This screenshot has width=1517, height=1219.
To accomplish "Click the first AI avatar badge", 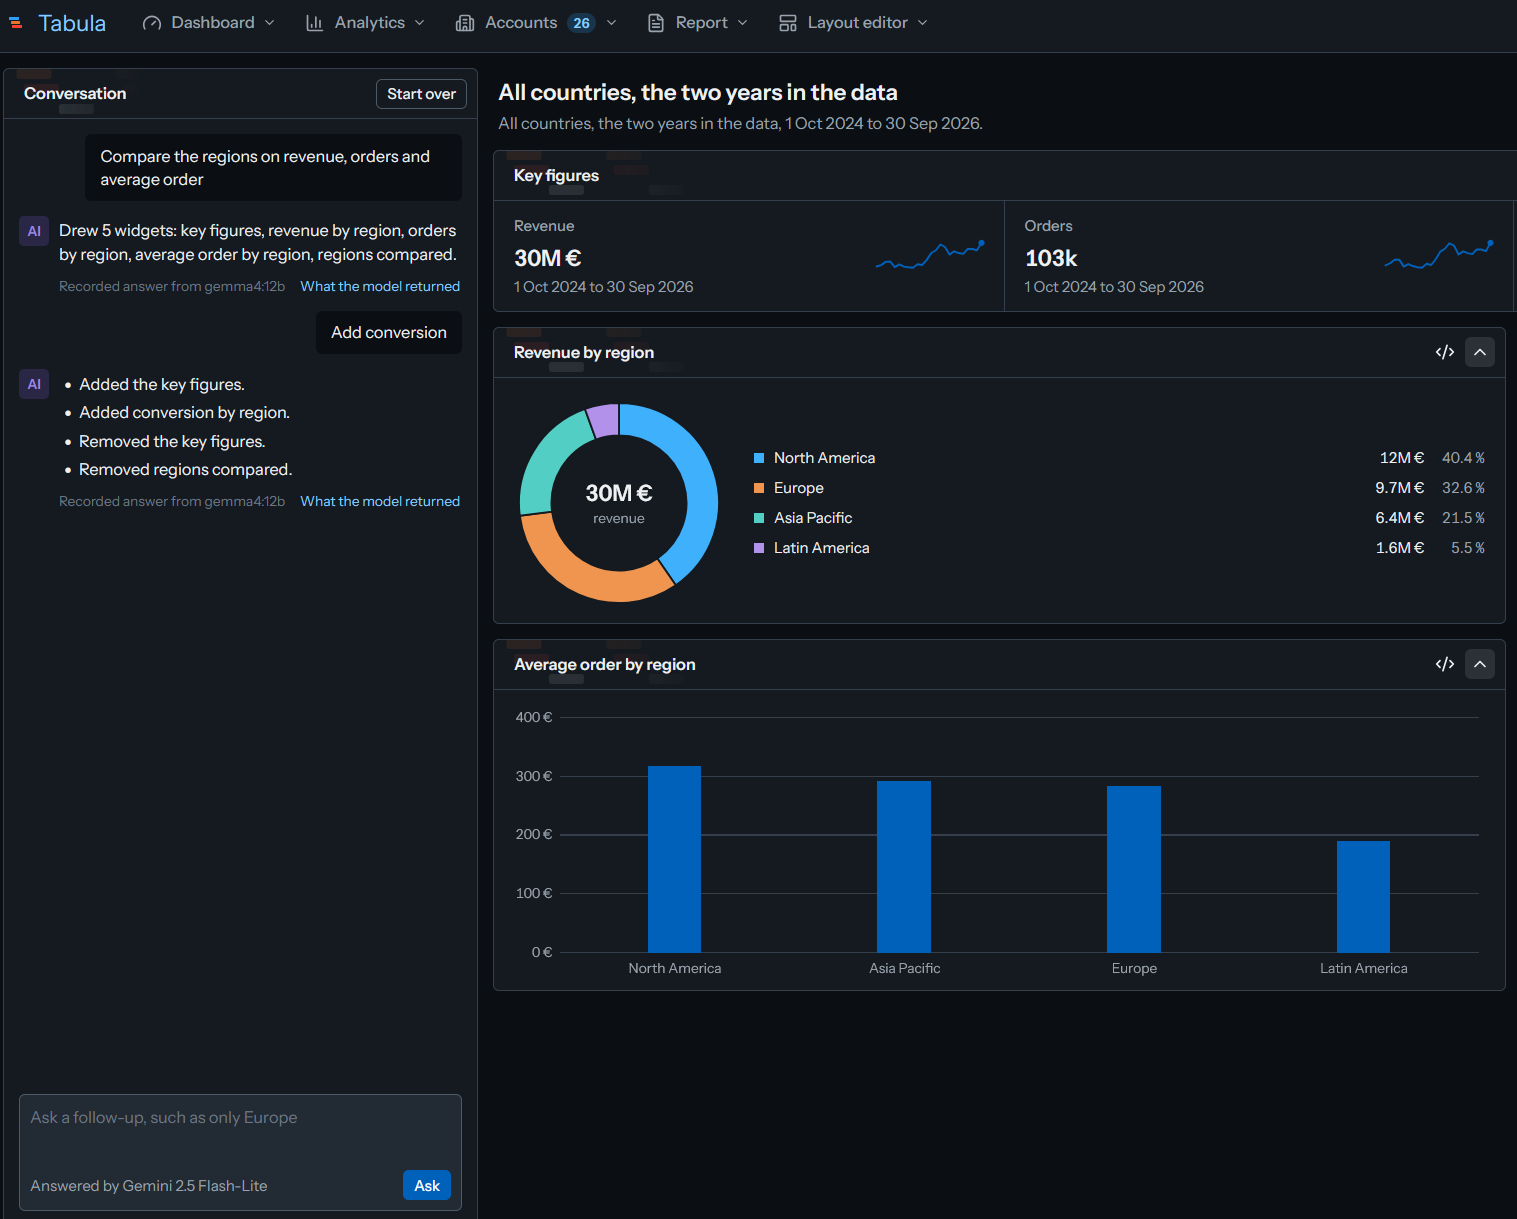I will pyautogui.click(x=34, y=231).
